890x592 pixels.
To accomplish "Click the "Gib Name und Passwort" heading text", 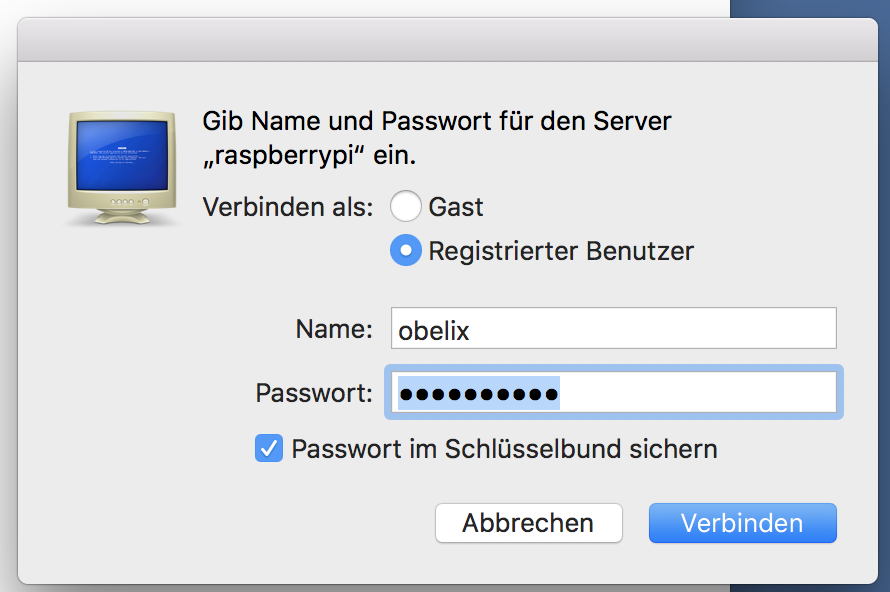I will click(x=437, y=122).
